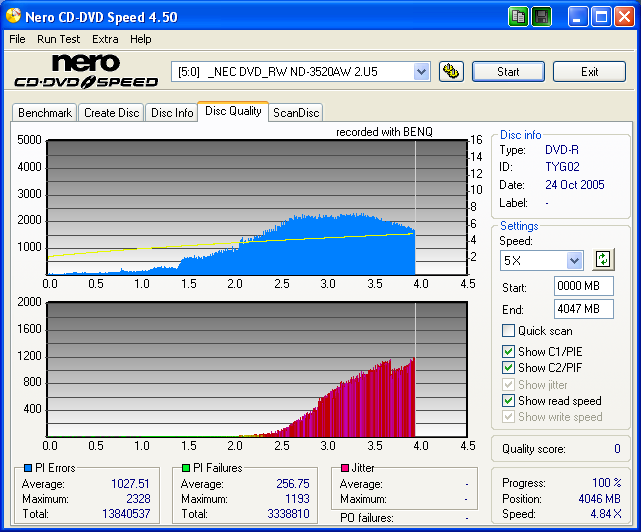Screen dimensions: 641x532
Task: Click Position value 4046 MB
Action: click(x=599, y=499)
